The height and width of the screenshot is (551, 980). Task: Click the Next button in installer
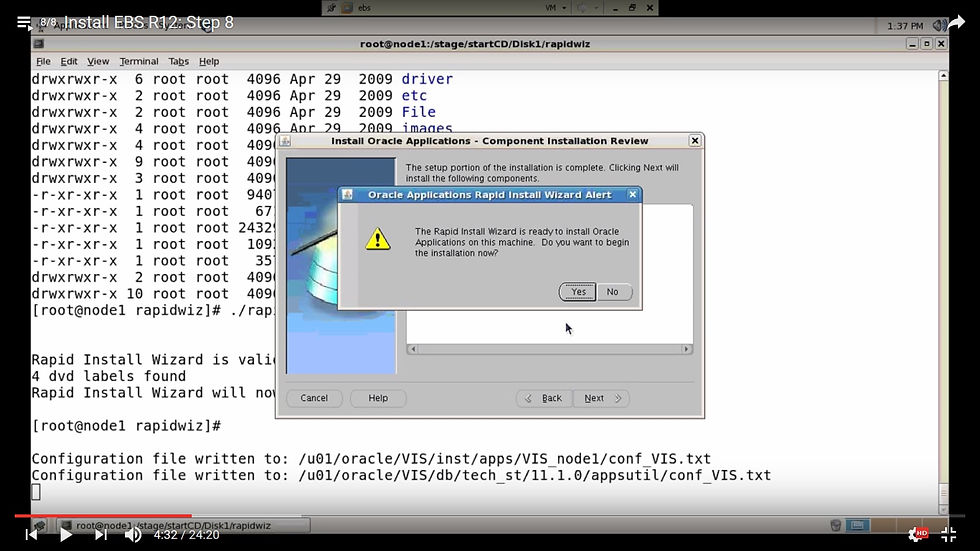point(601,398)
